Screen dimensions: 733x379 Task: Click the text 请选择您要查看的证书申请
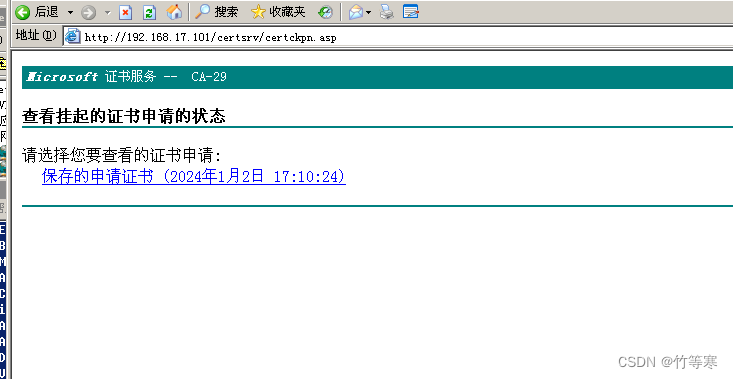click(122, 155)
